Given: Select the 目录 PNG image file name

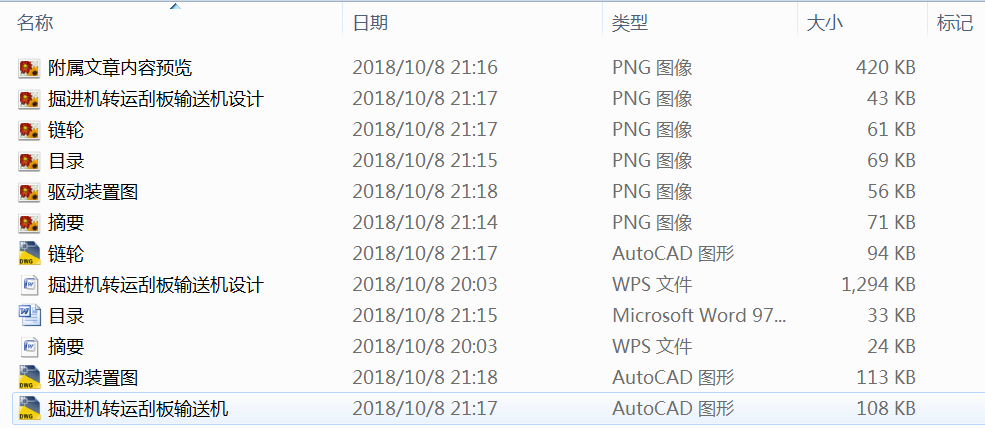Looking at the screenshot, I should pos(66,161).
